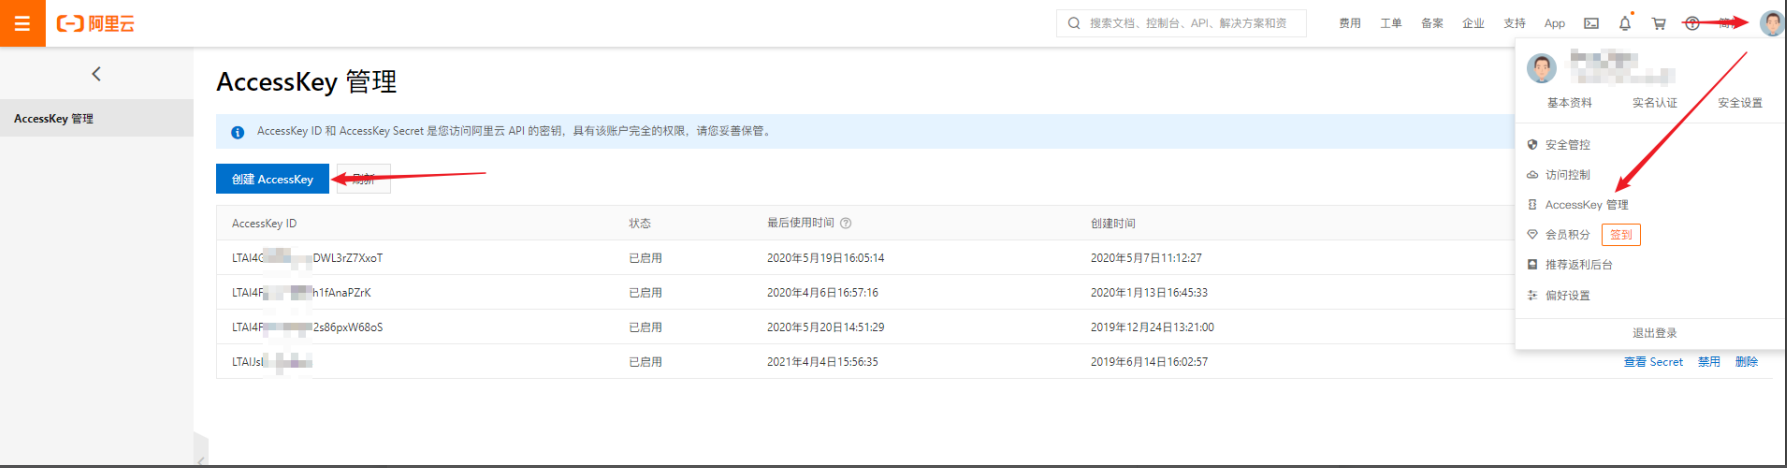Open 基本资料 in the profile panel
This screenshot has height=468, width=1787.
point(1569,103)
